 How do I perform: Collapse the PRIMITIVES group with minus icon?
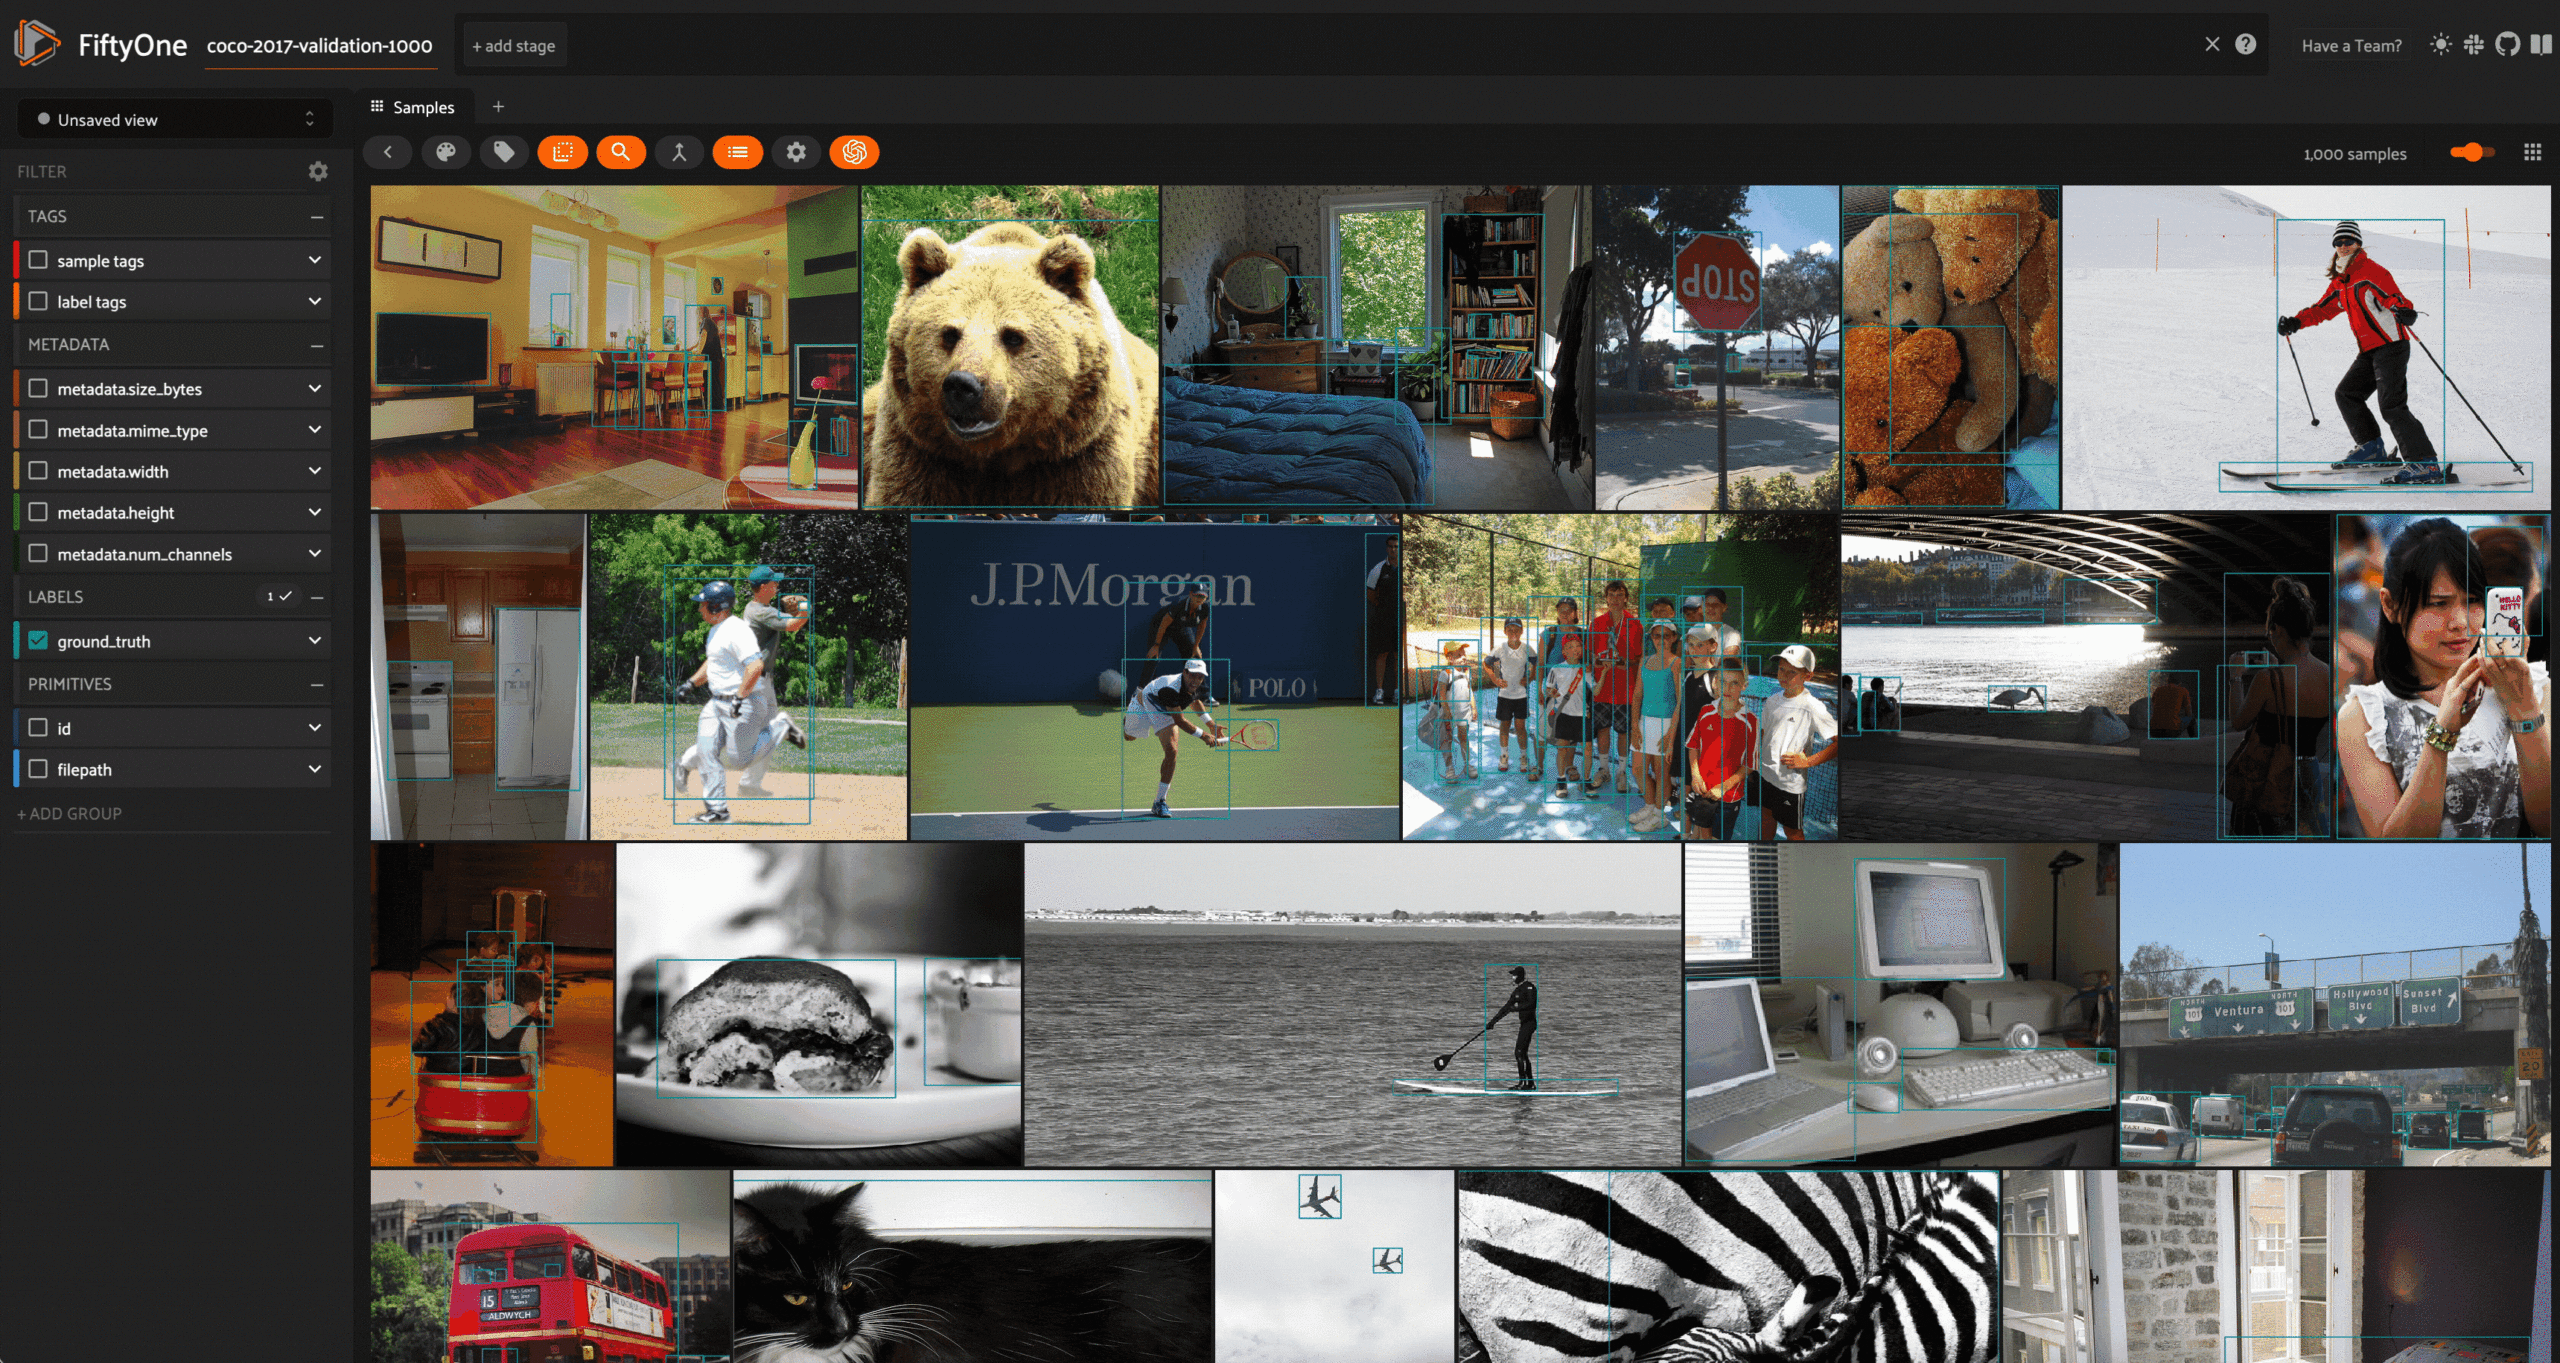pos(317,685)
